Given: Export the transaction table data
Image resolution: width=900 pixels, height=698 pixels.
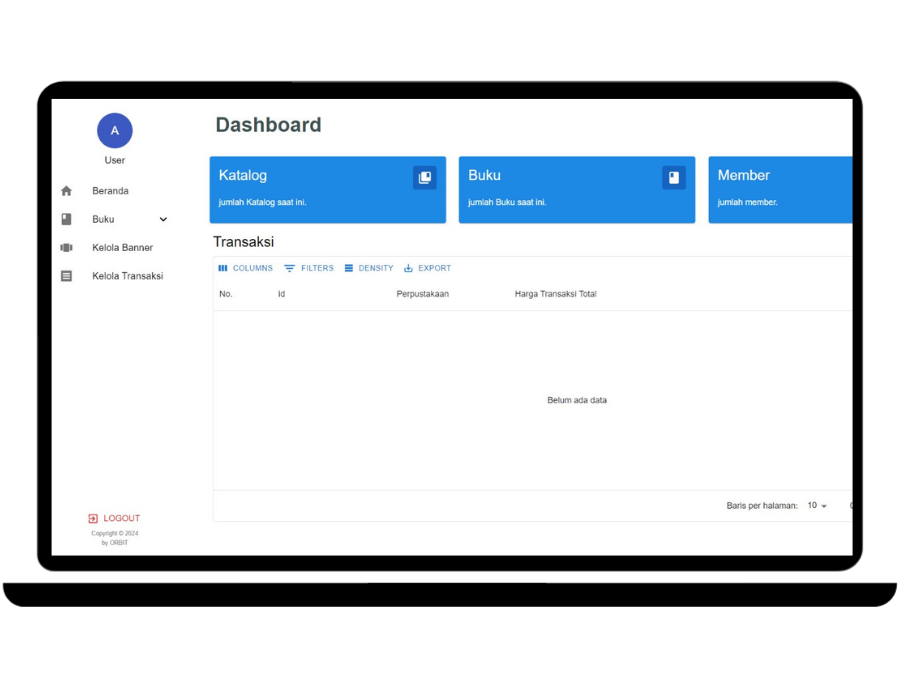Looking at the screenshot, I should 427,268.
